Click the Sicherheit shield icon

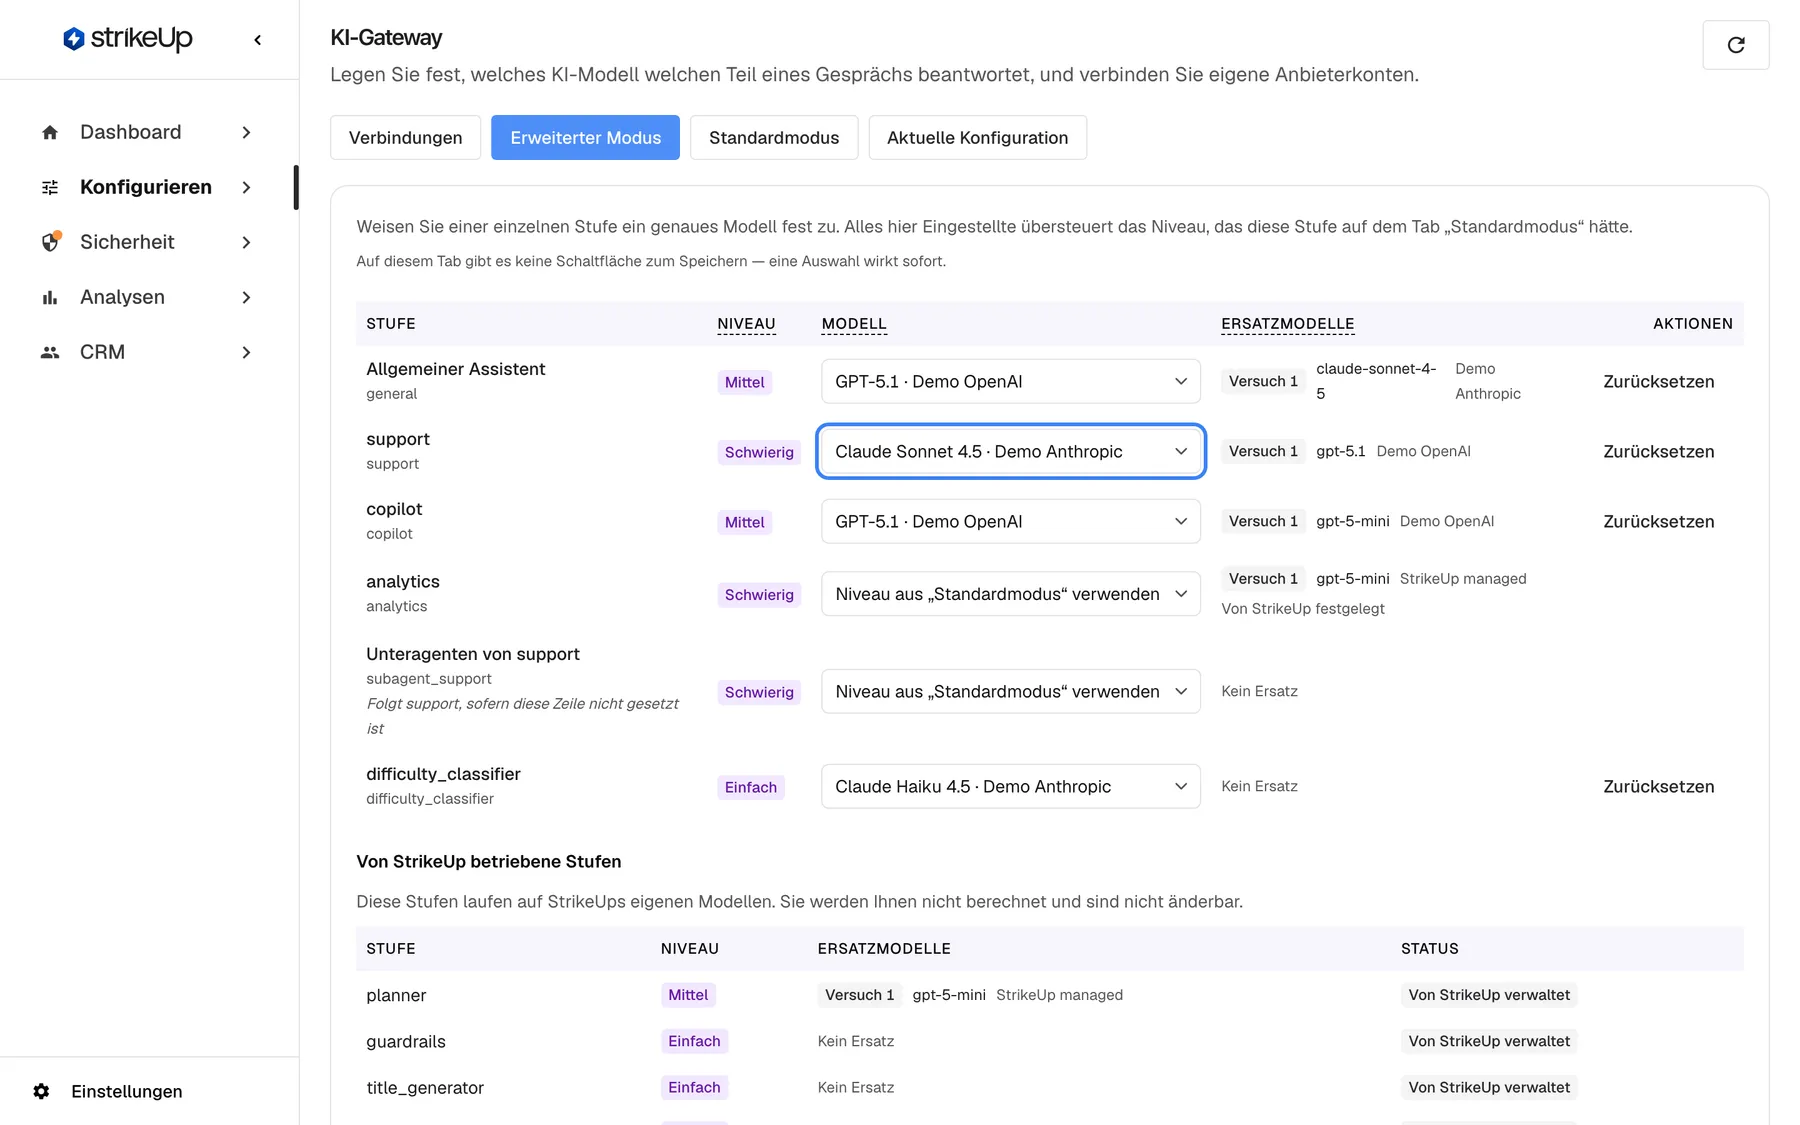[50, 242]
